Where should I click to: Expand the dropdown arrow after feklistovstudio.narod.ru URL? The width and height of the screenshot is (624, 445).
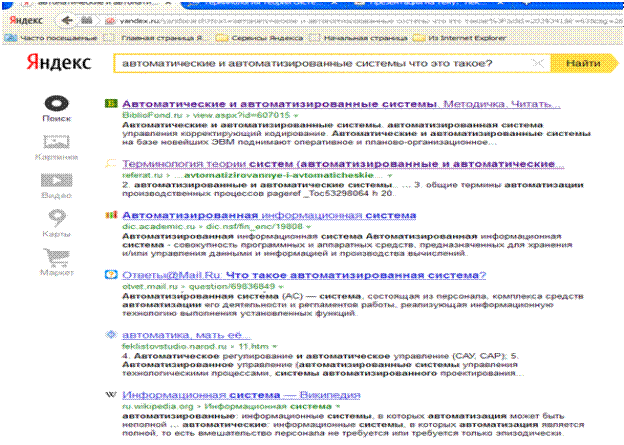click(x=275, y=346)
